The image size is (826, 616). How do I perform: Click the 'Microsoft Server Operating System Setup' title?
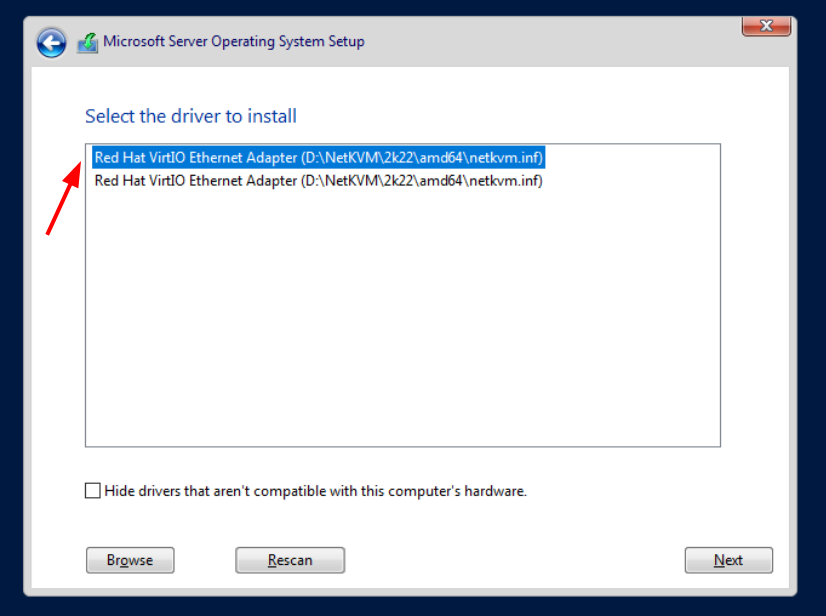(234, 42)
